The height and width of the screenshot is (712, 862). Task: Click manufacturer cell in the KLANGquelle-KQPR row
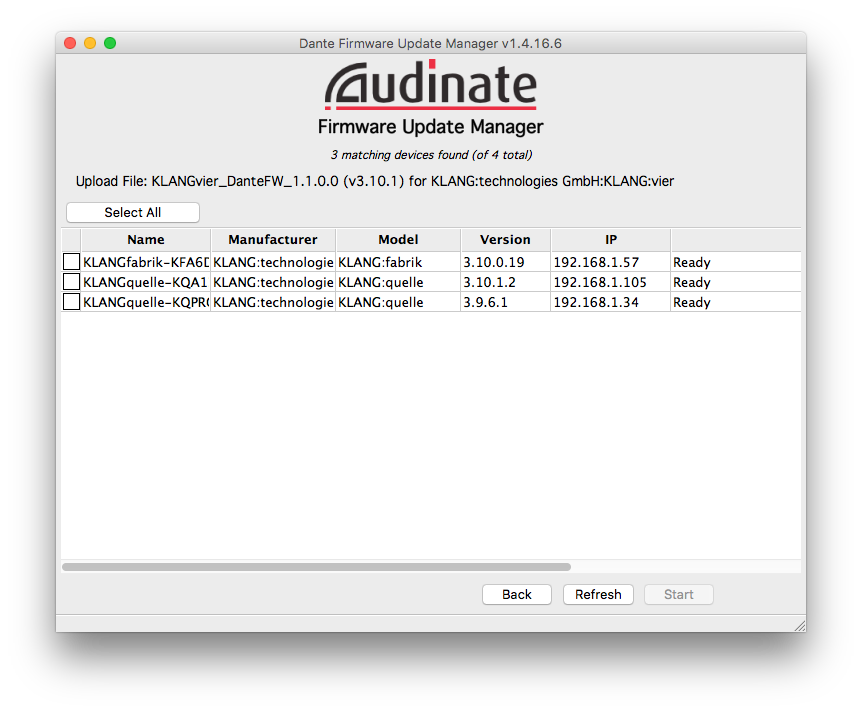tap(273, 302)
